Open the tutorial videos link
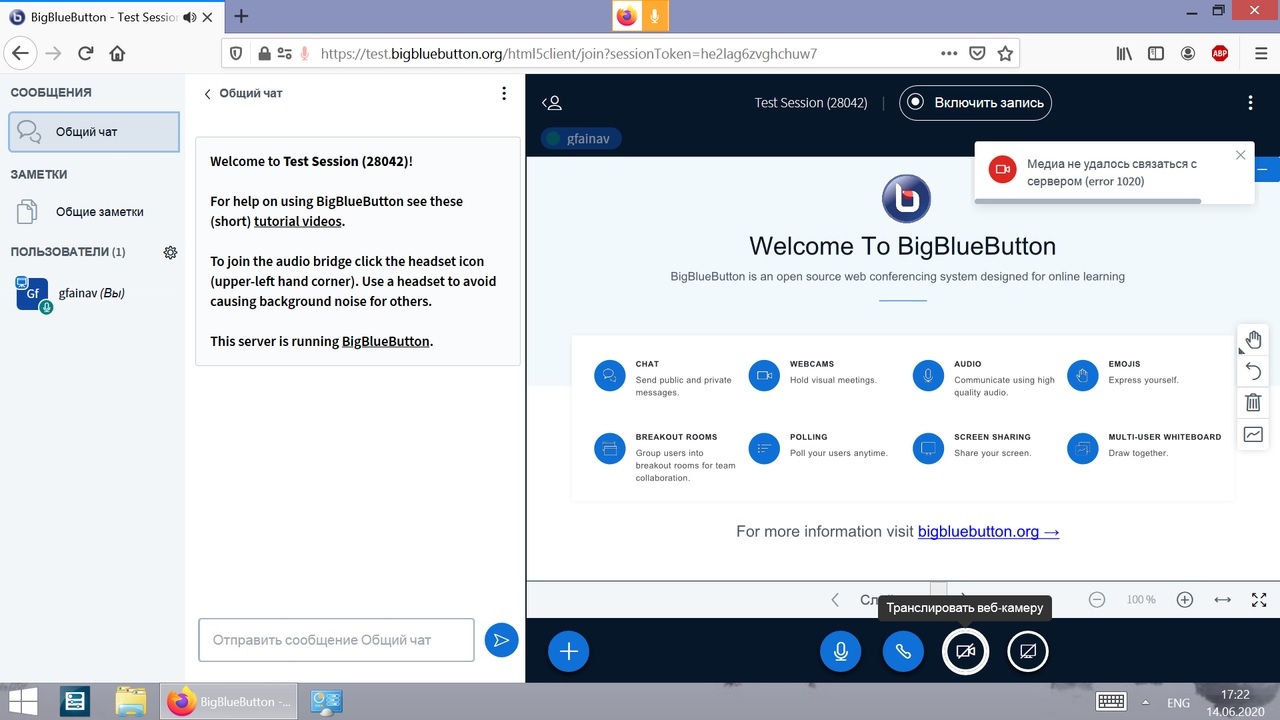 click(x=298, y=221)
